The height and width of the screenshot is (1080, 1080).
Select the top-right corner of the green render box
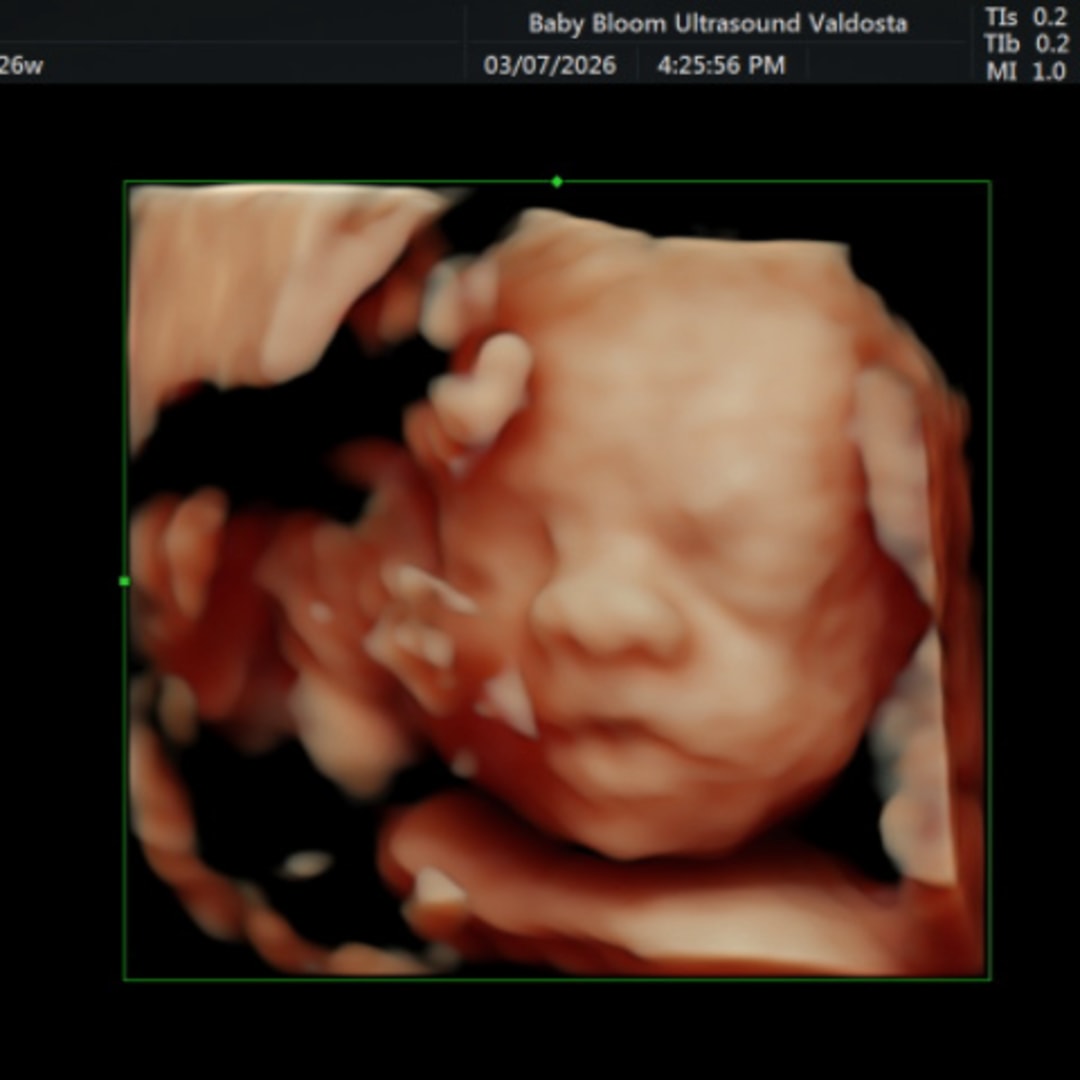pos(990,182)
